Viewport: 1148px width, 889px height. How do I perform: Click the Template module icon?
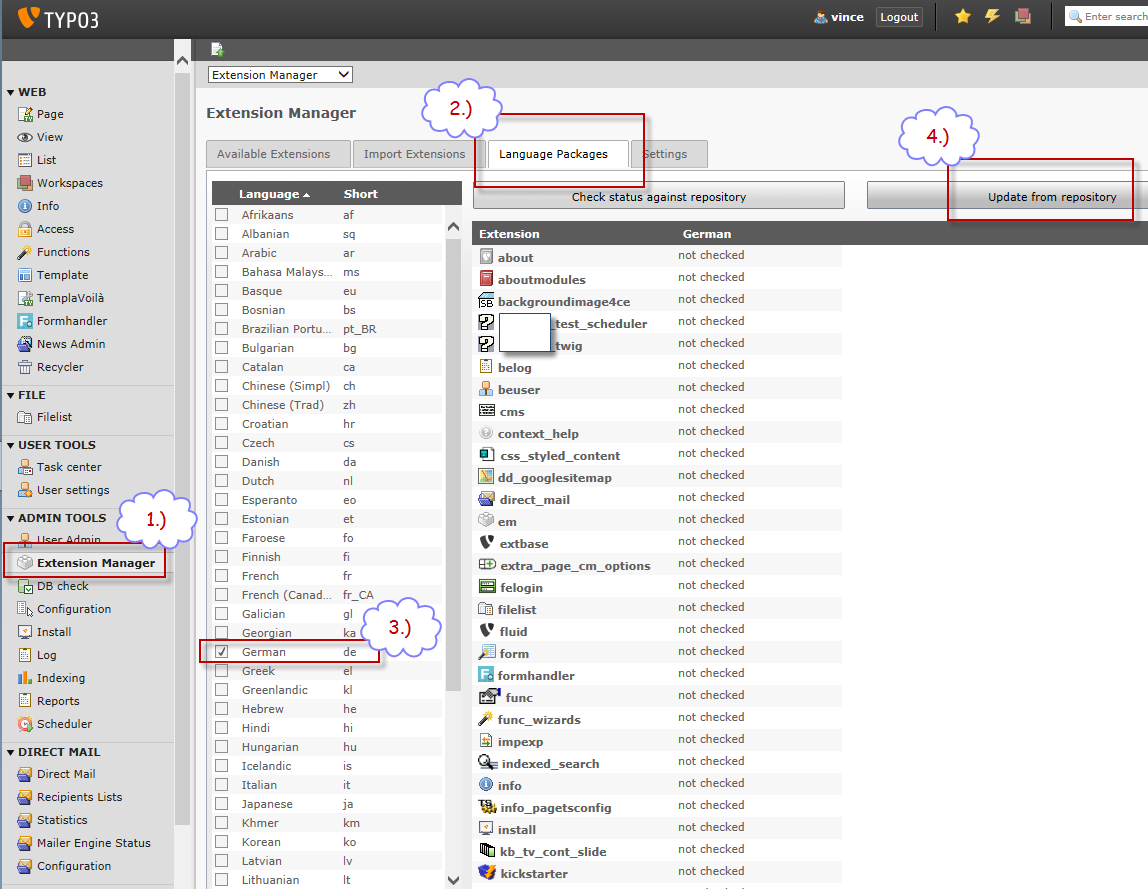25,275
